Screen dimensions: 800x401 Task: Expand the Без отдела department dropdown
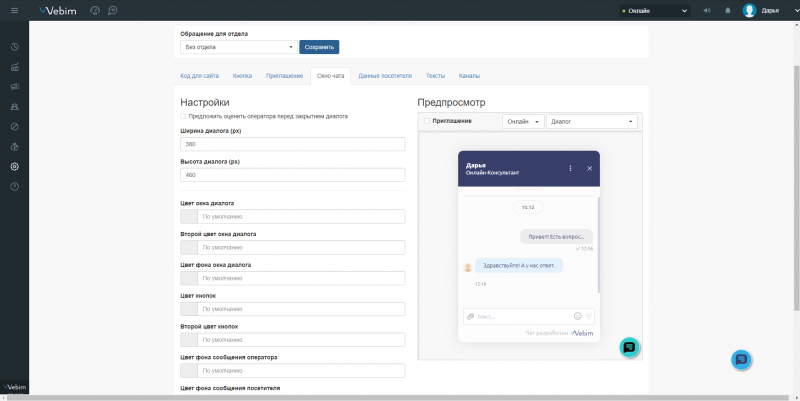238,47
